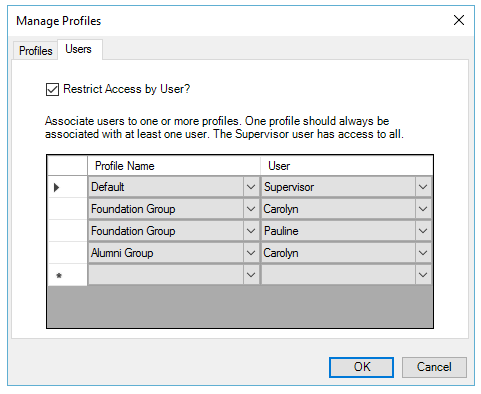Click the Cancel button
481x394 pixels.
pos(434,367)
